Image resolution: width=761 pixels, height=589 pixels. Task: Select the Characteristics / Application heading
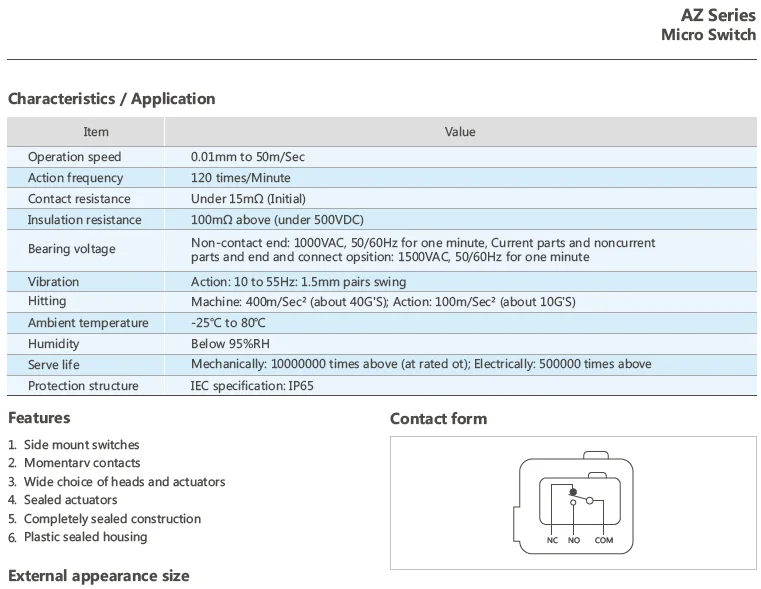tap(112, 99)
